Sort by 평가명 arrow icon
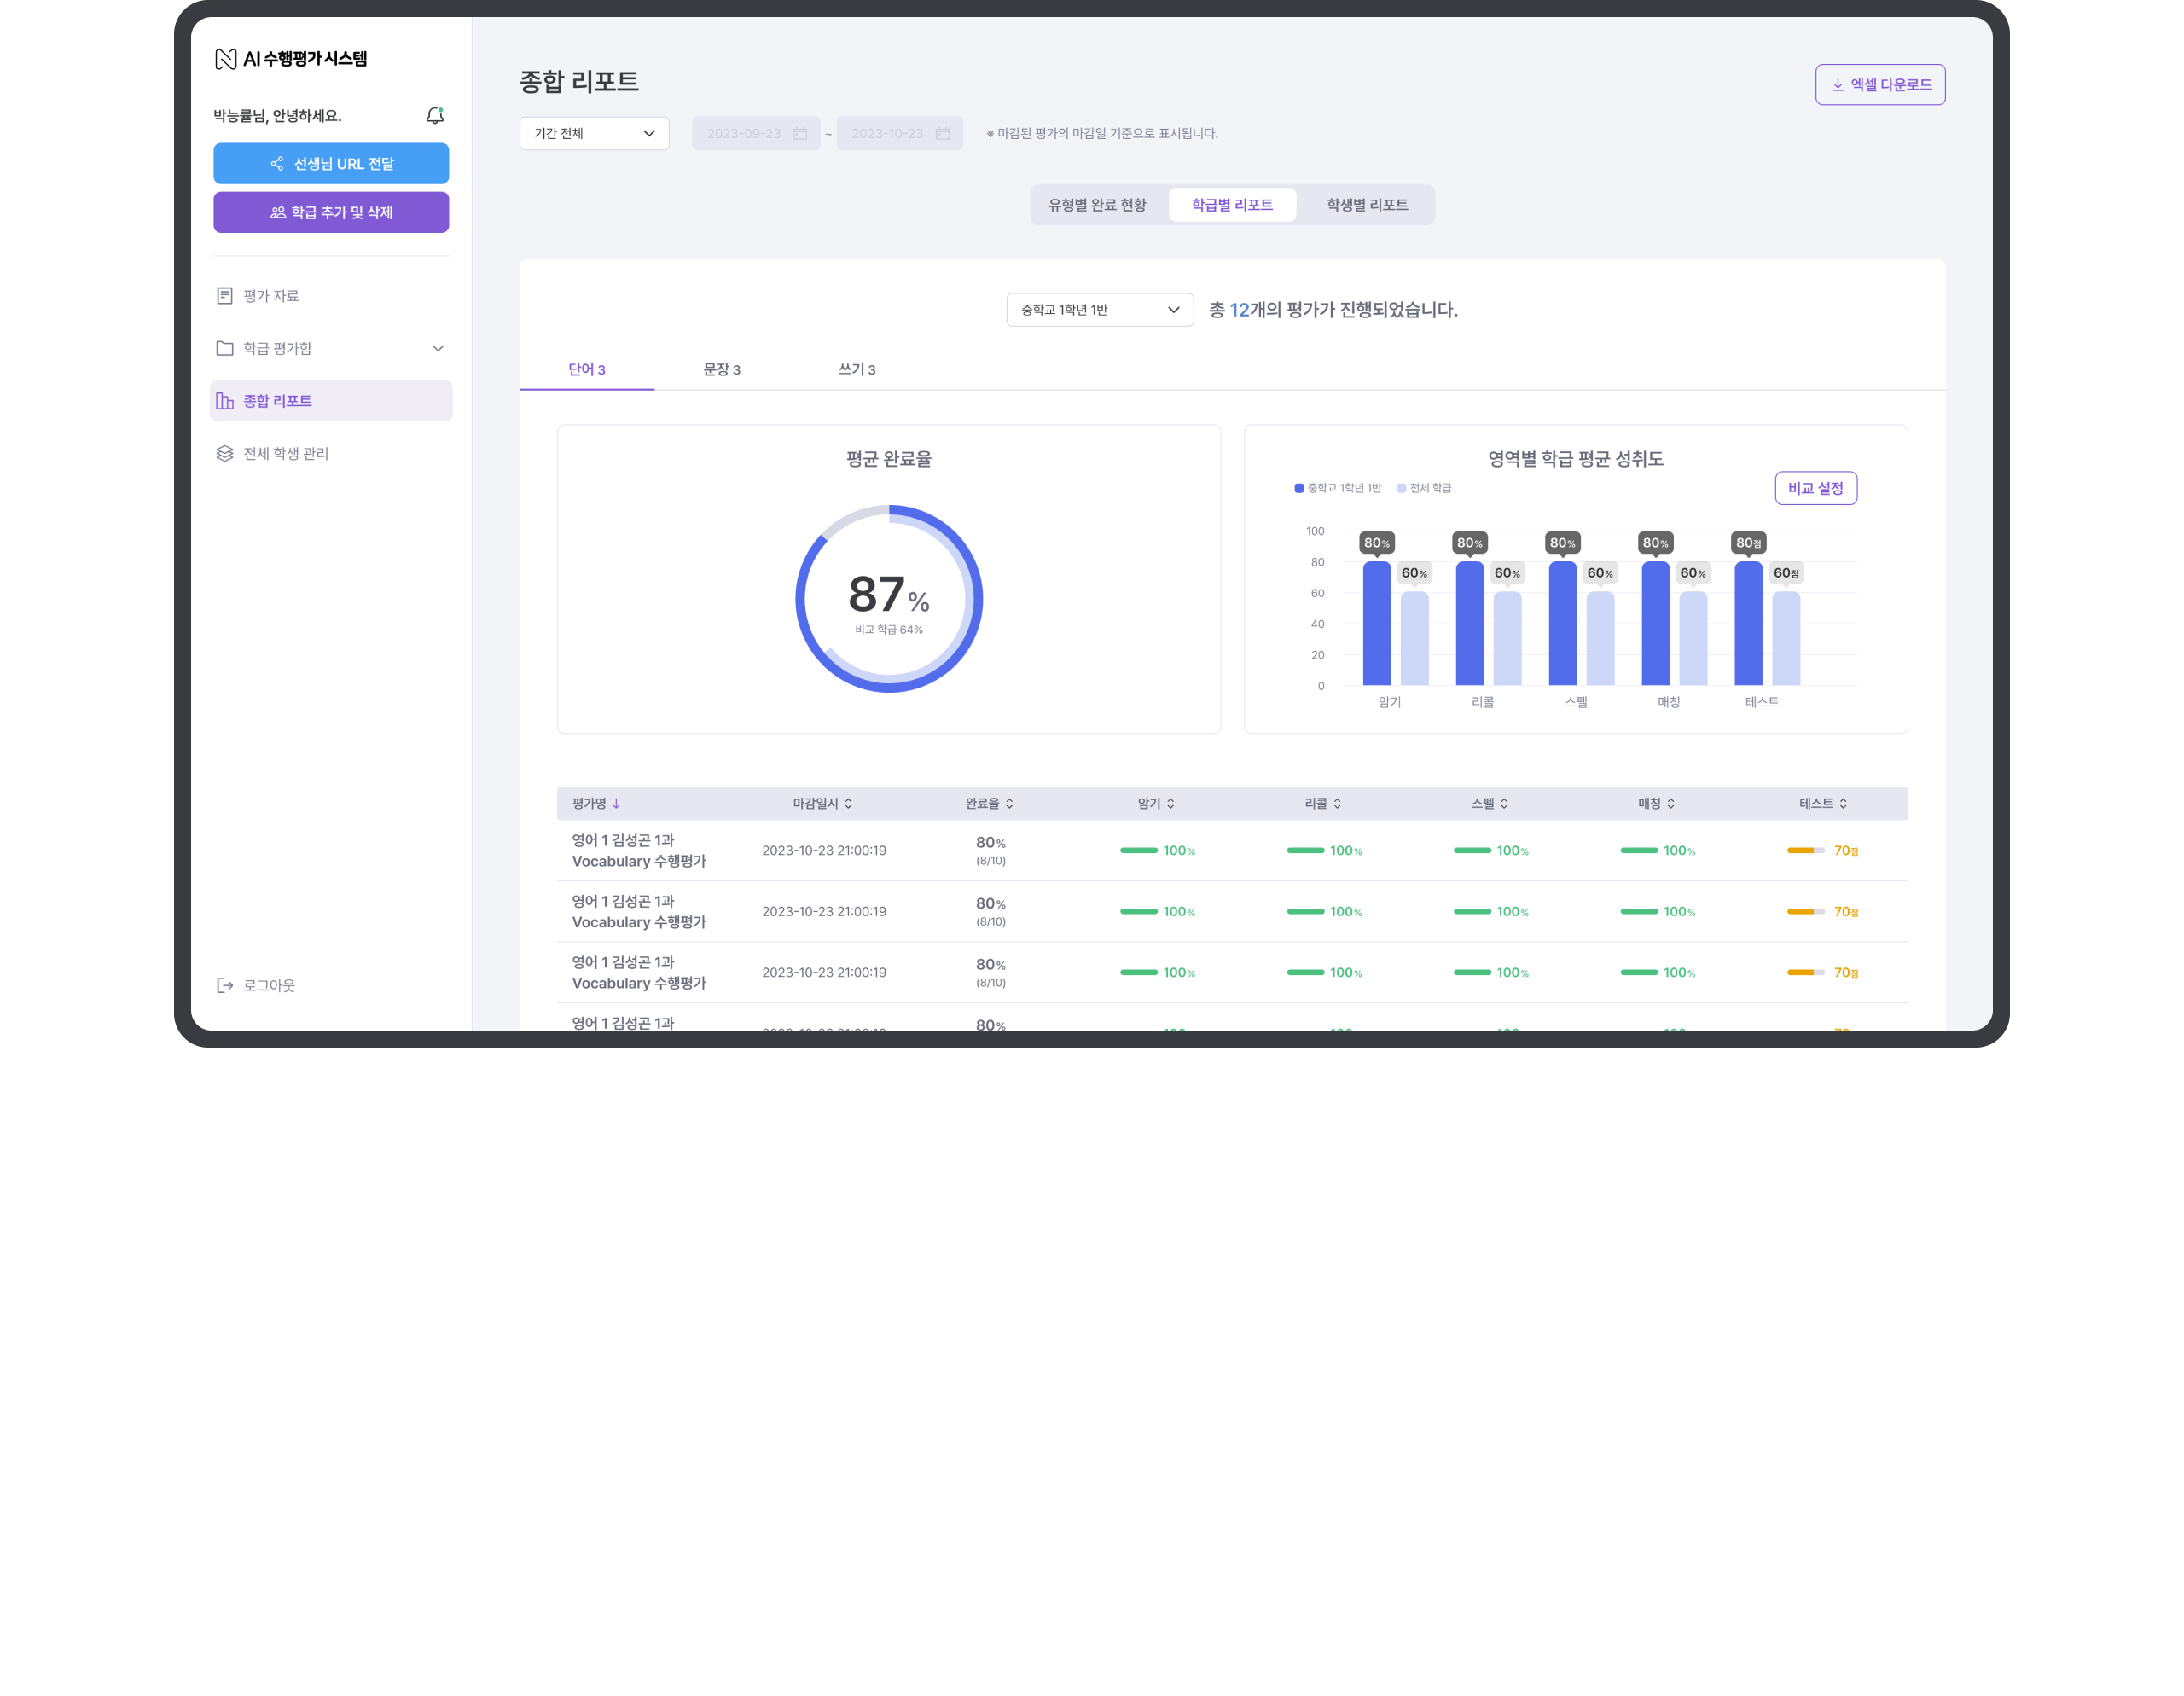 point(616,803)
